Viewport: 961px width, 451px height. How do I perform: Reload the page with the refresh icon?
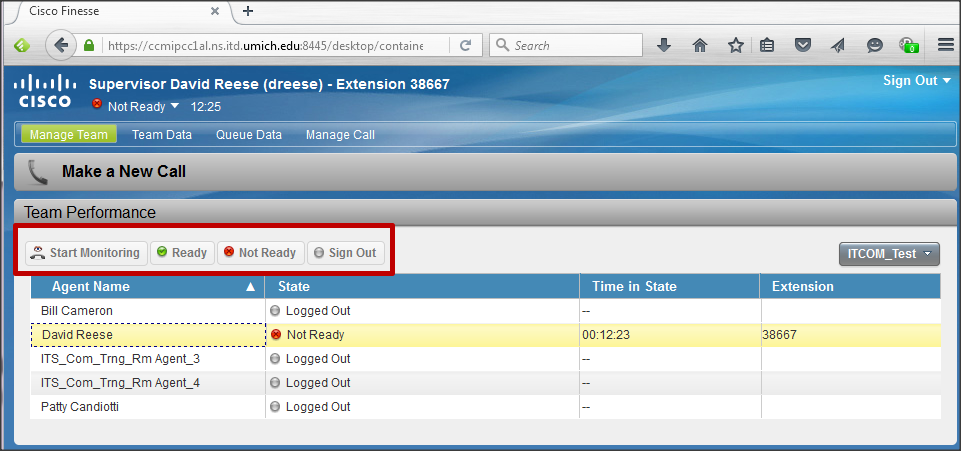(x=465, y=45)
